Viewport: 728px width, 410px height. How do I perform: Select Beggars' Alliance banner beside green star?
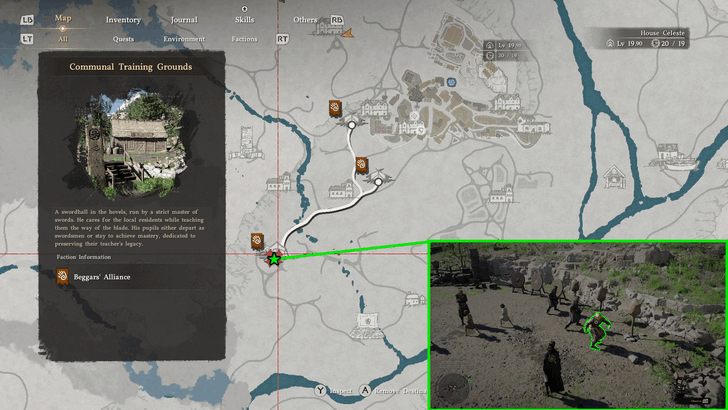click(x=257, y=241)
